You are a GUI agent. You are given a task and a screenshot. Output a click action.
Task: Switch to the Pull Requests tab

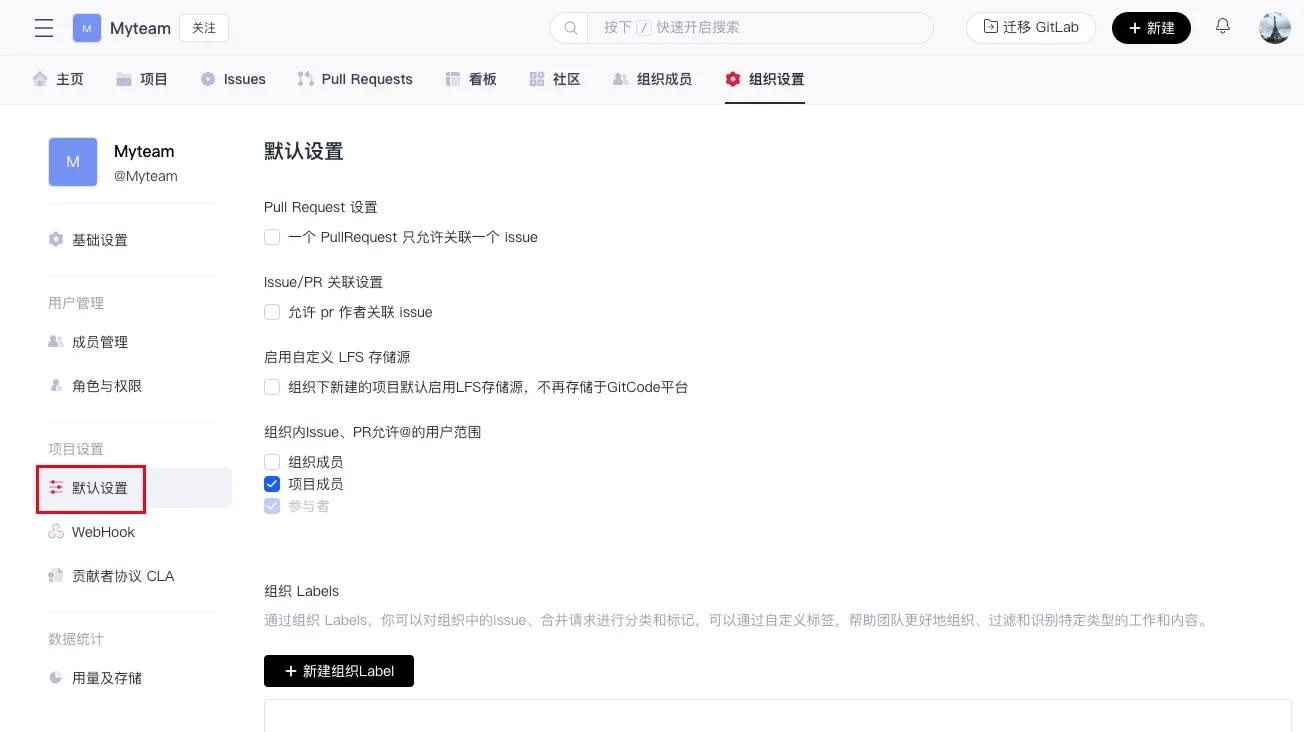[x=355, y=79]
